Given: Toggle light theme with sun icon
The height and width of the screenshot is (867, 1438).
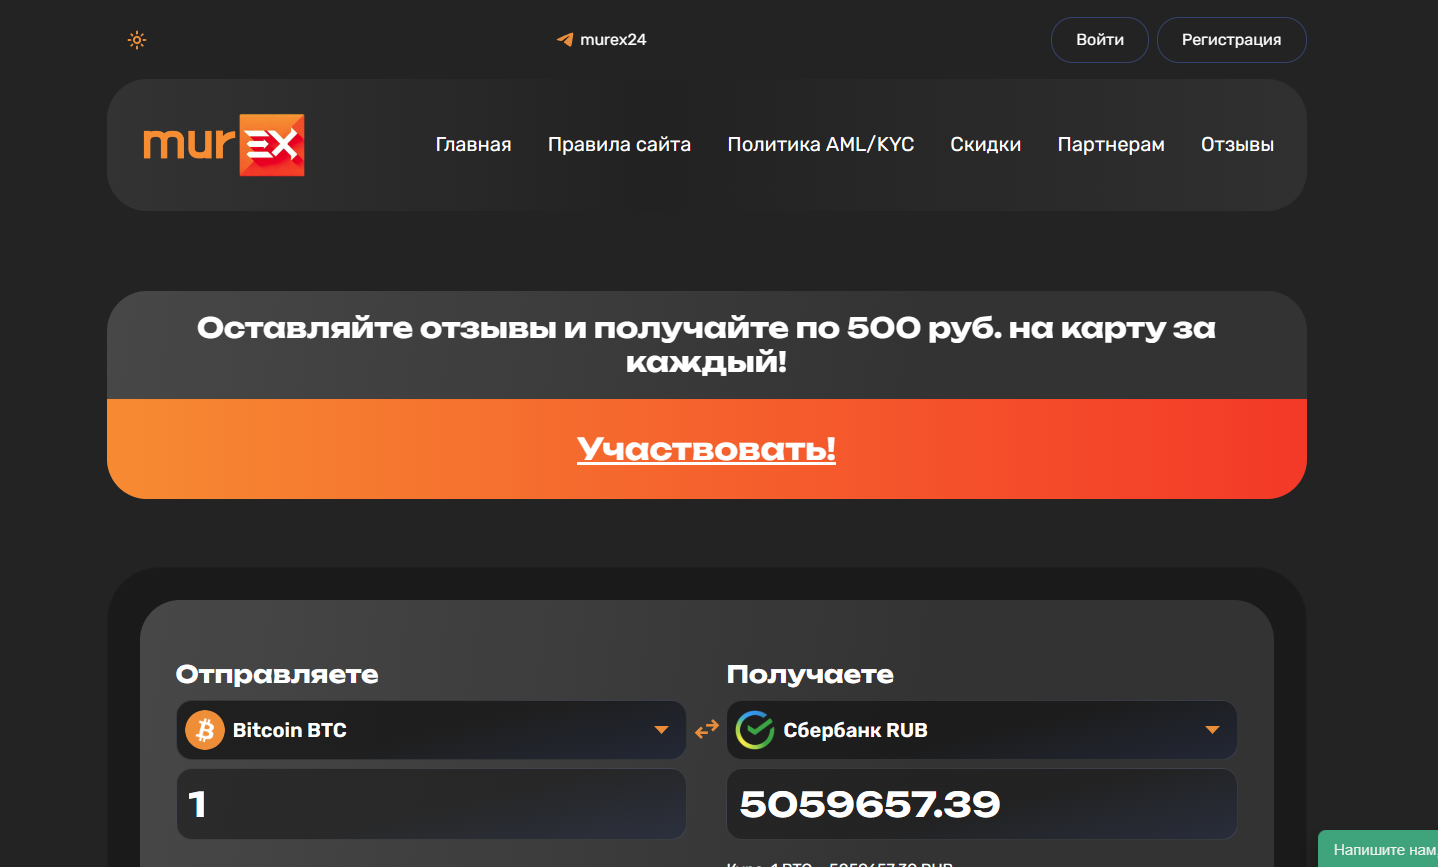Looking at the screenshot, I should pos(137,40).
